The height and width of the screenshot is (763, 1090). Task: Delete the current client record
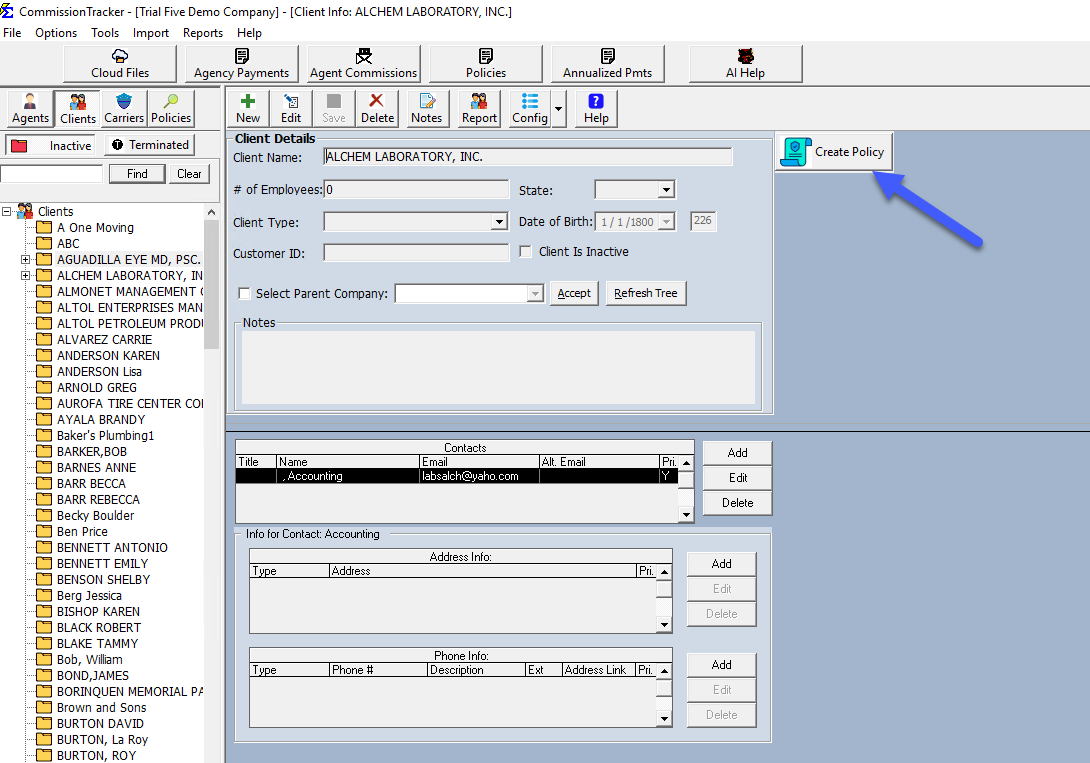(x=377, y=108)
